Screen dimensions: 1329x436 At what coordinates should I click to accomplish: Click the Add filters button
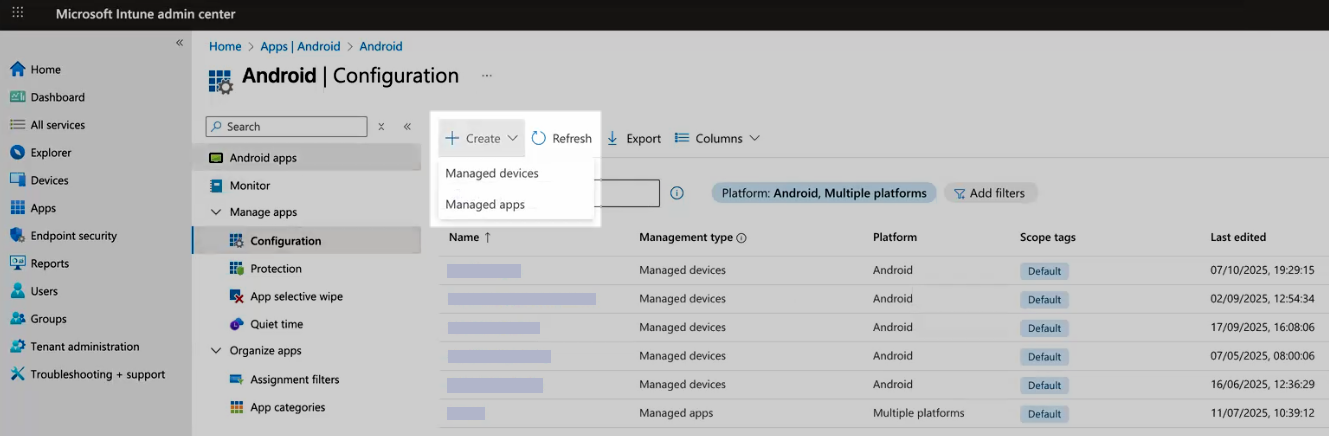(x=990, y=193)
